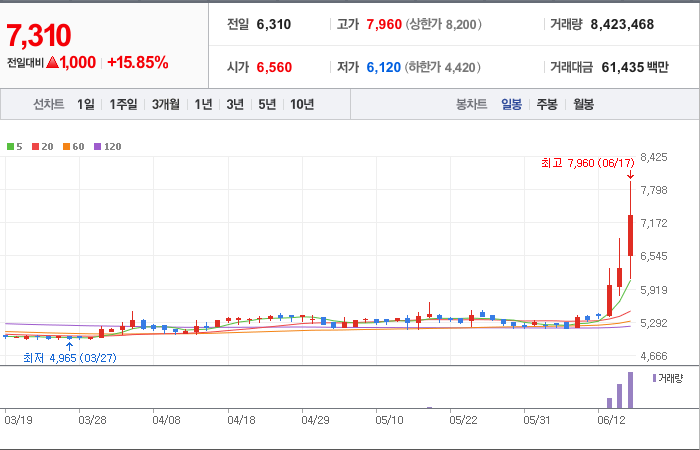The width and height of the screenshot is (700, 450).
Task: Show the 10년 line chart
Action: (302, 104)
